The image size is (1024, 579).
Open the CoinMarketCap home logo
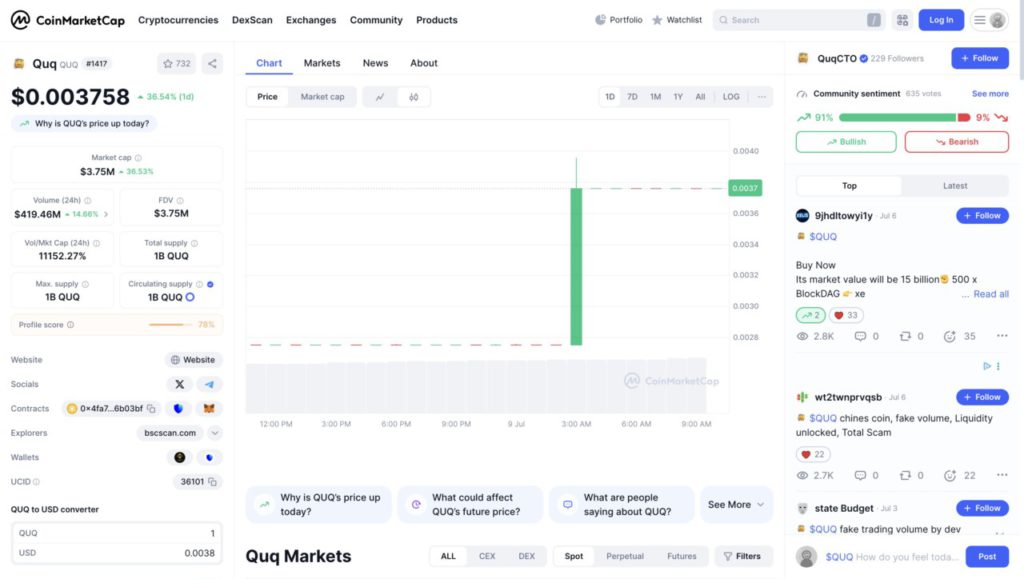click(67, 20)
